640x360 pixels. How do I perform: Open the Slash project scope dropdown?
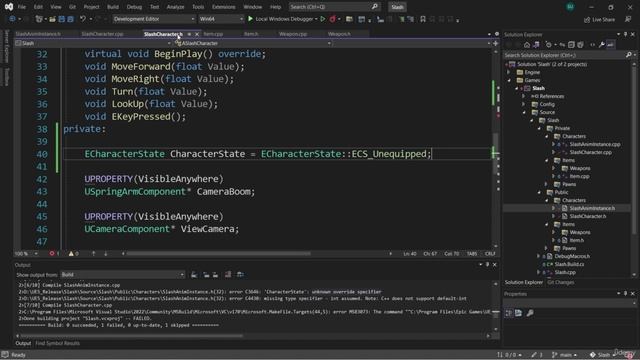(x=93, y=43)
